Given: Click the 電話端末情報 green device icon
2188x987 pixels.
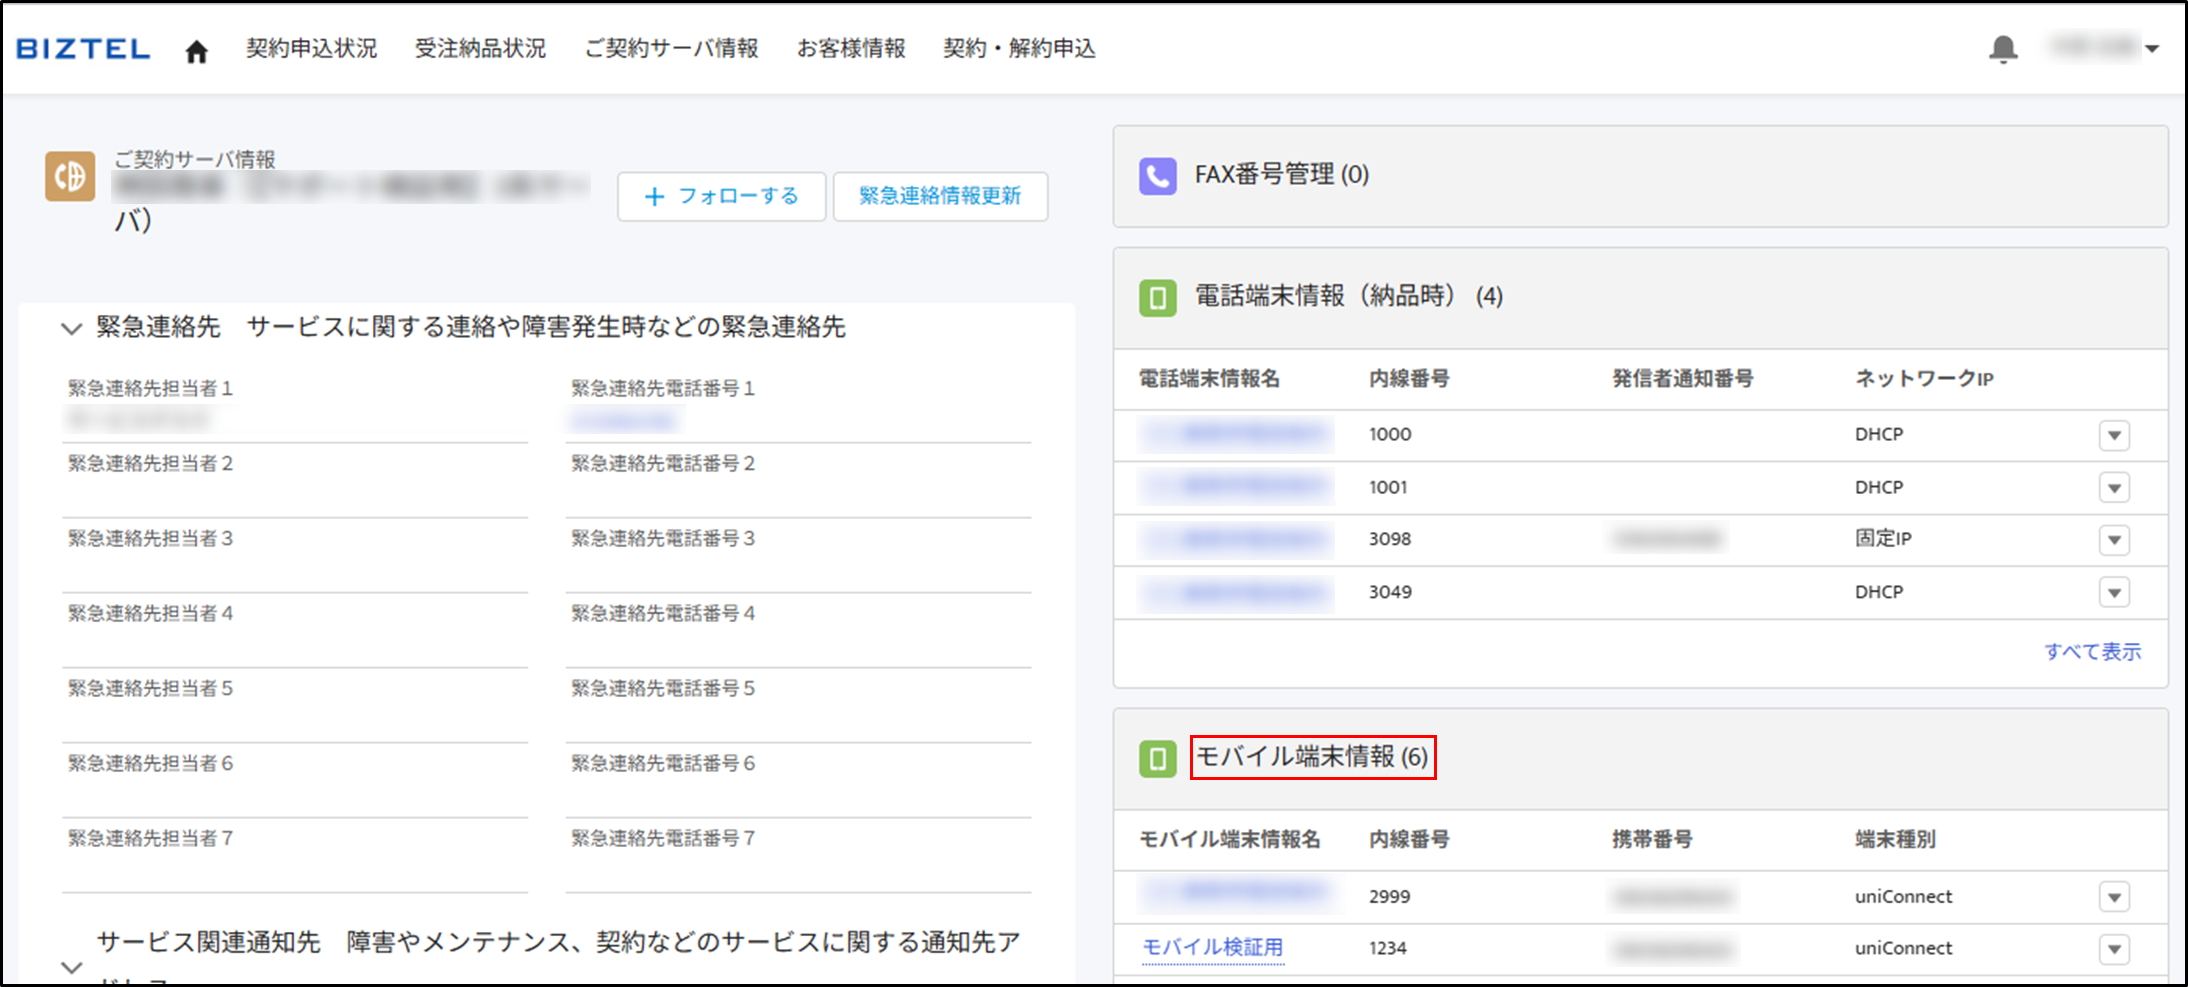Looking at the screenshot, I should click(x=1157, y=297).
